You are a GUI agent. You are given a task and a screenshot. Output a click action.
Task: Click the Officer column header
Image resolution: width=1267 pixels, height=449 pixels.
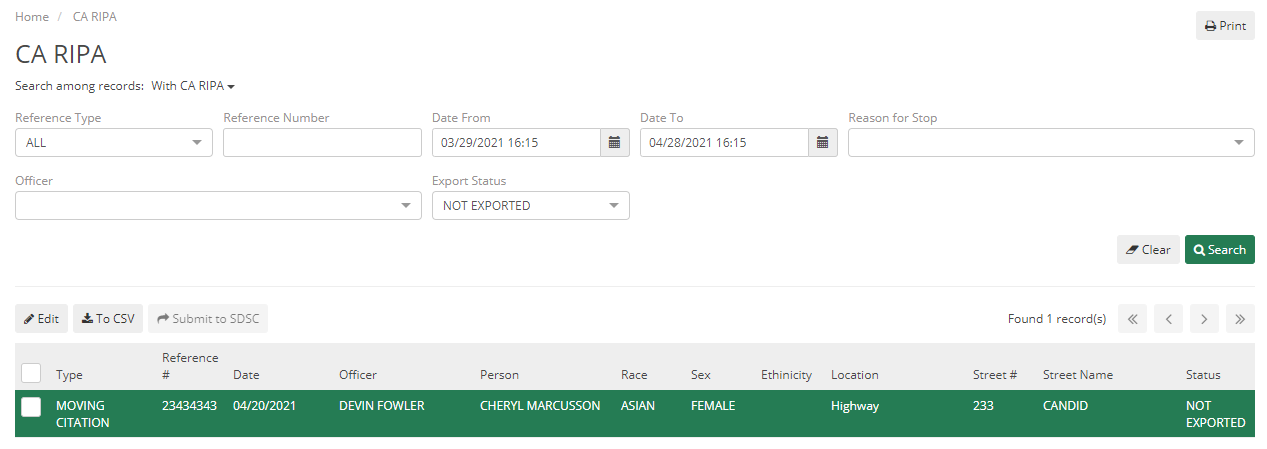click(x=358, y=375)
